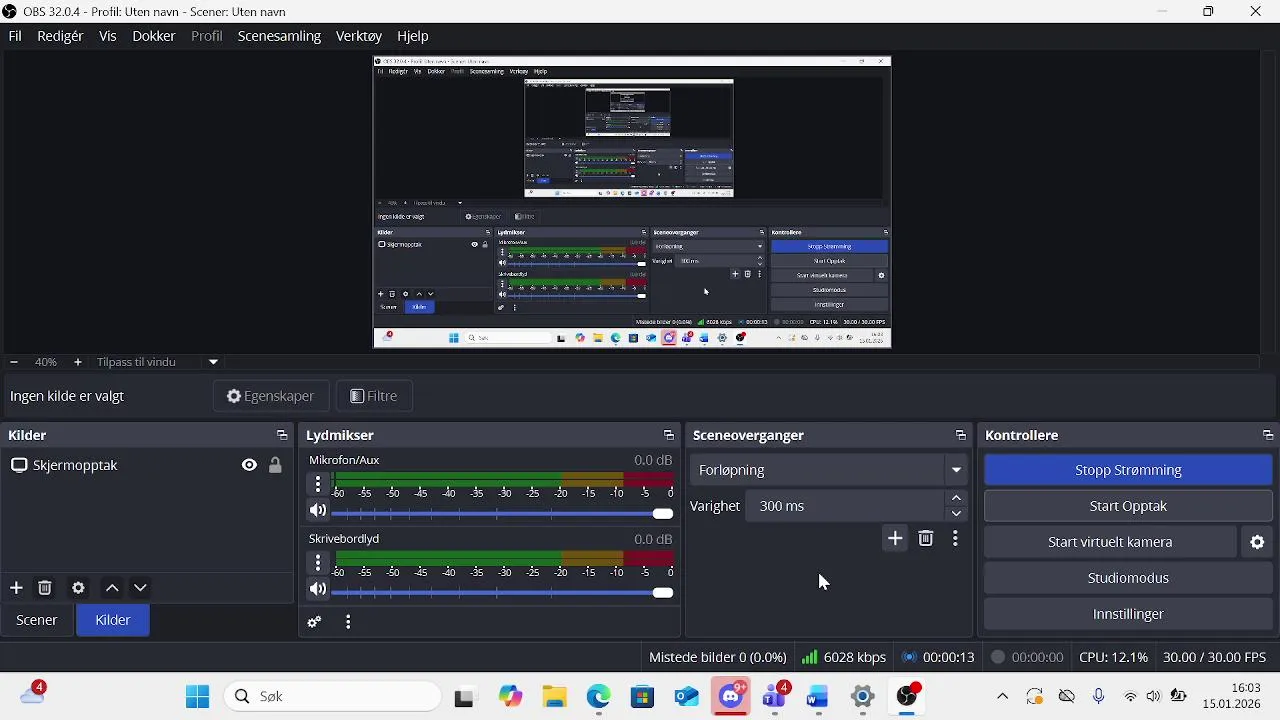The height and width of the screenshot is (720, 1280).
Task: Click the Skjermopptak monitor source icon
Action: [19, 465]
